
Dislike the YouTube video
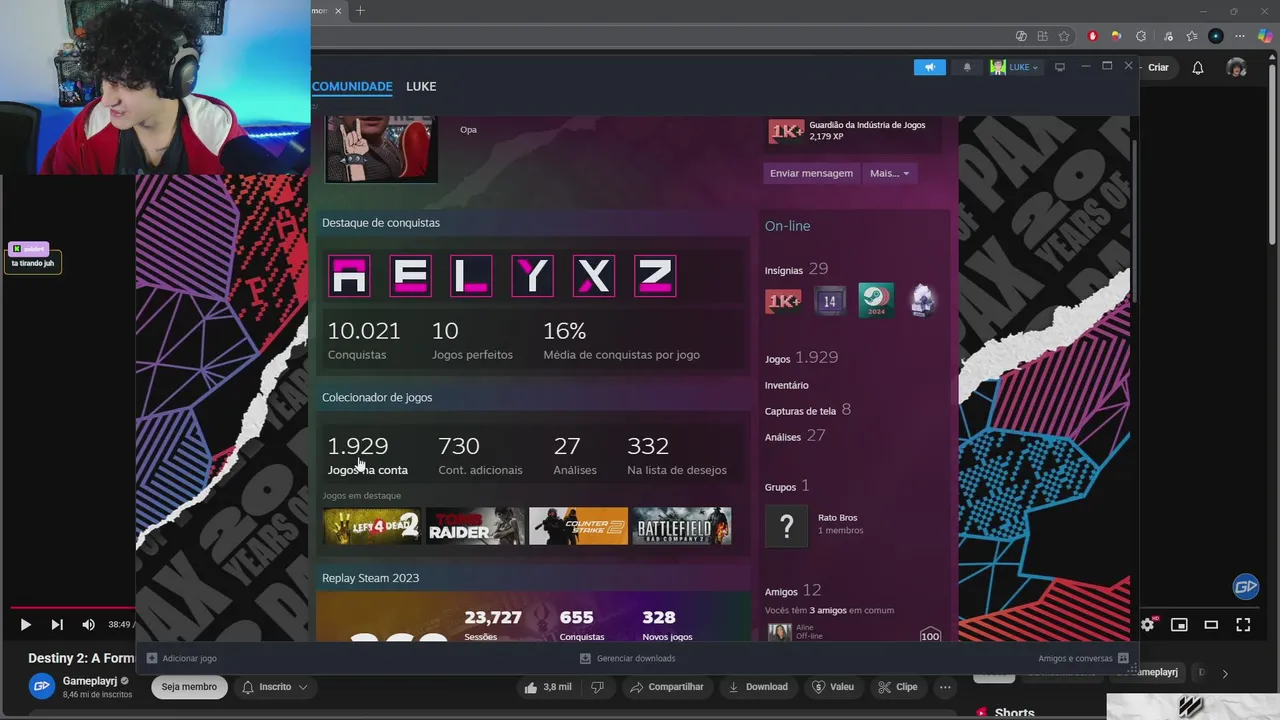tap(597, 687)
